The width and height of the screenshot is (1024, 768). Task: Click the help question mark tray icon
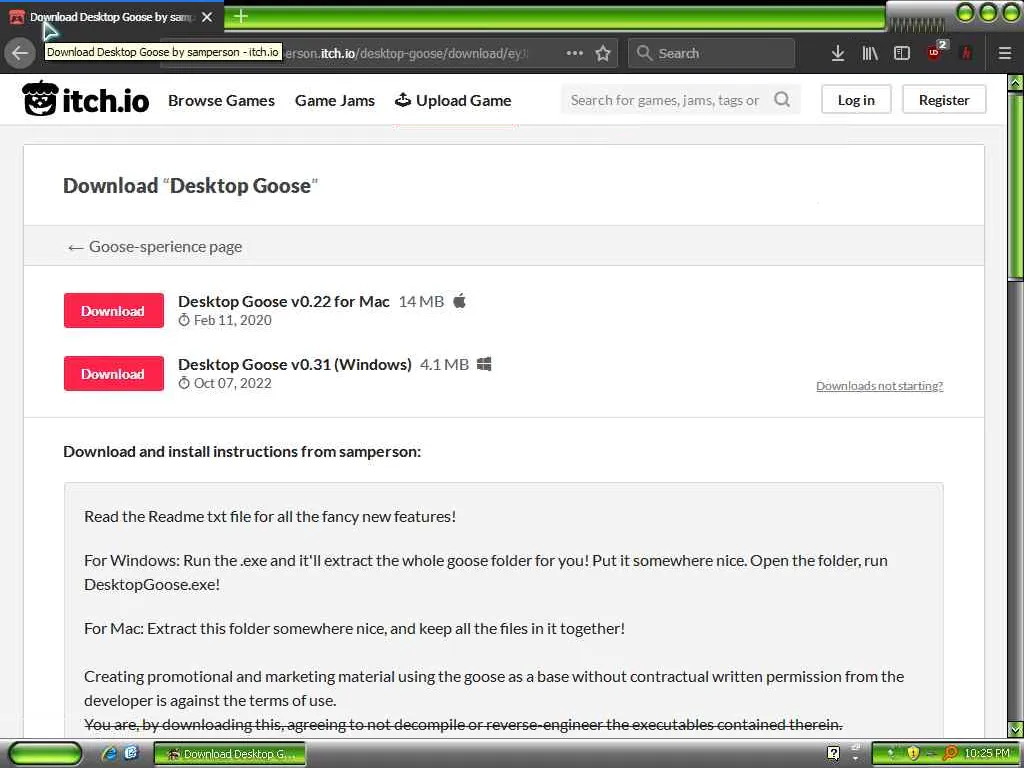(833, 753)
